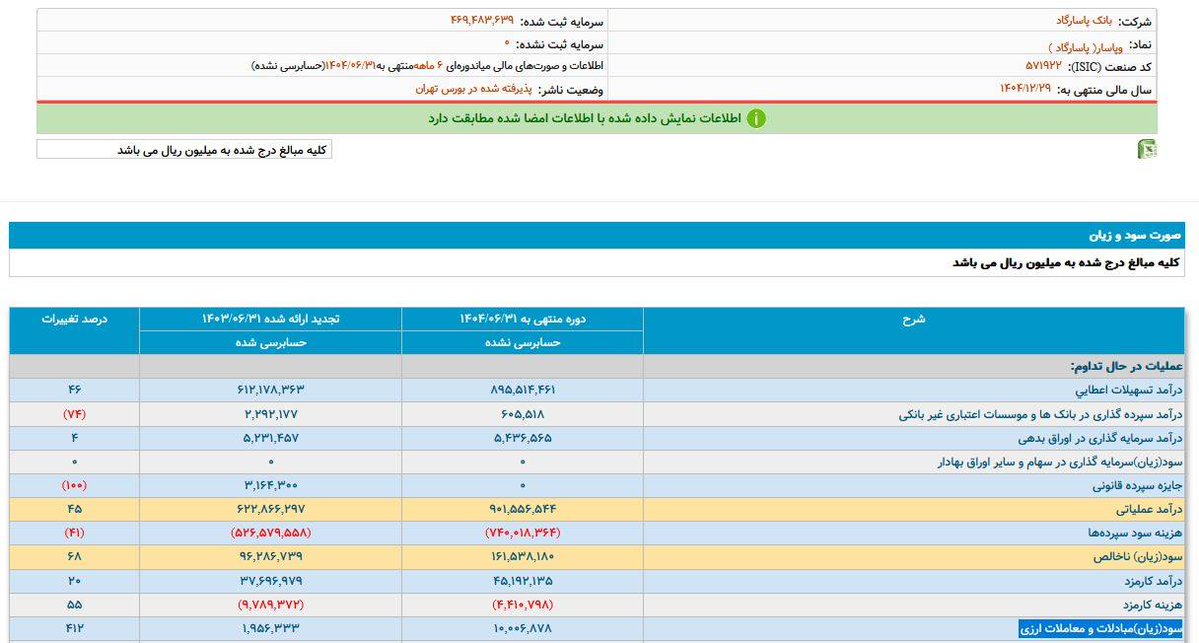Click value ۶۱۲,۱۷۸,۳۶۳ in facilities income row
The image size is (1199, 643).
pos(271,390)
